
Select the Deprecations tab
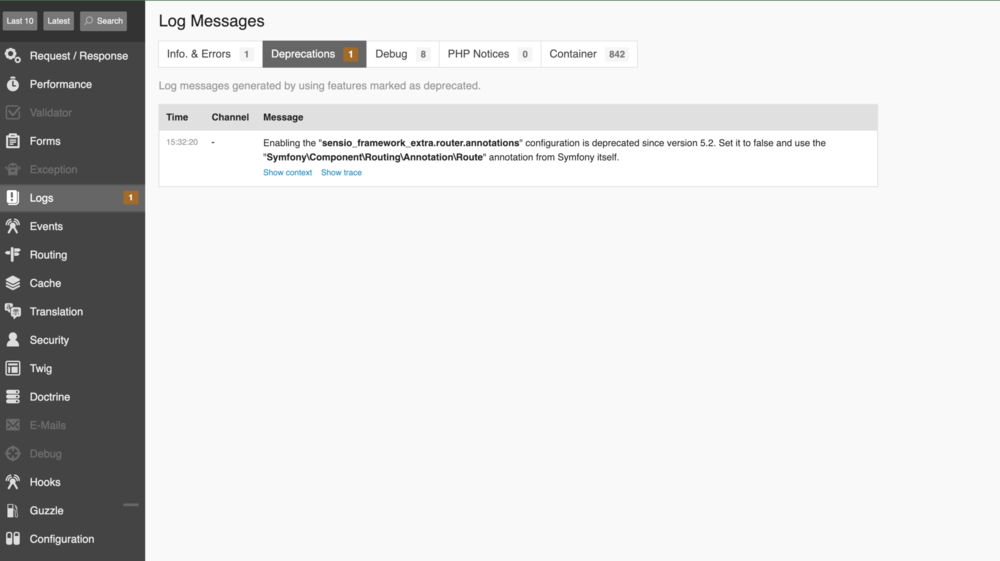click(x=314, y=54)
